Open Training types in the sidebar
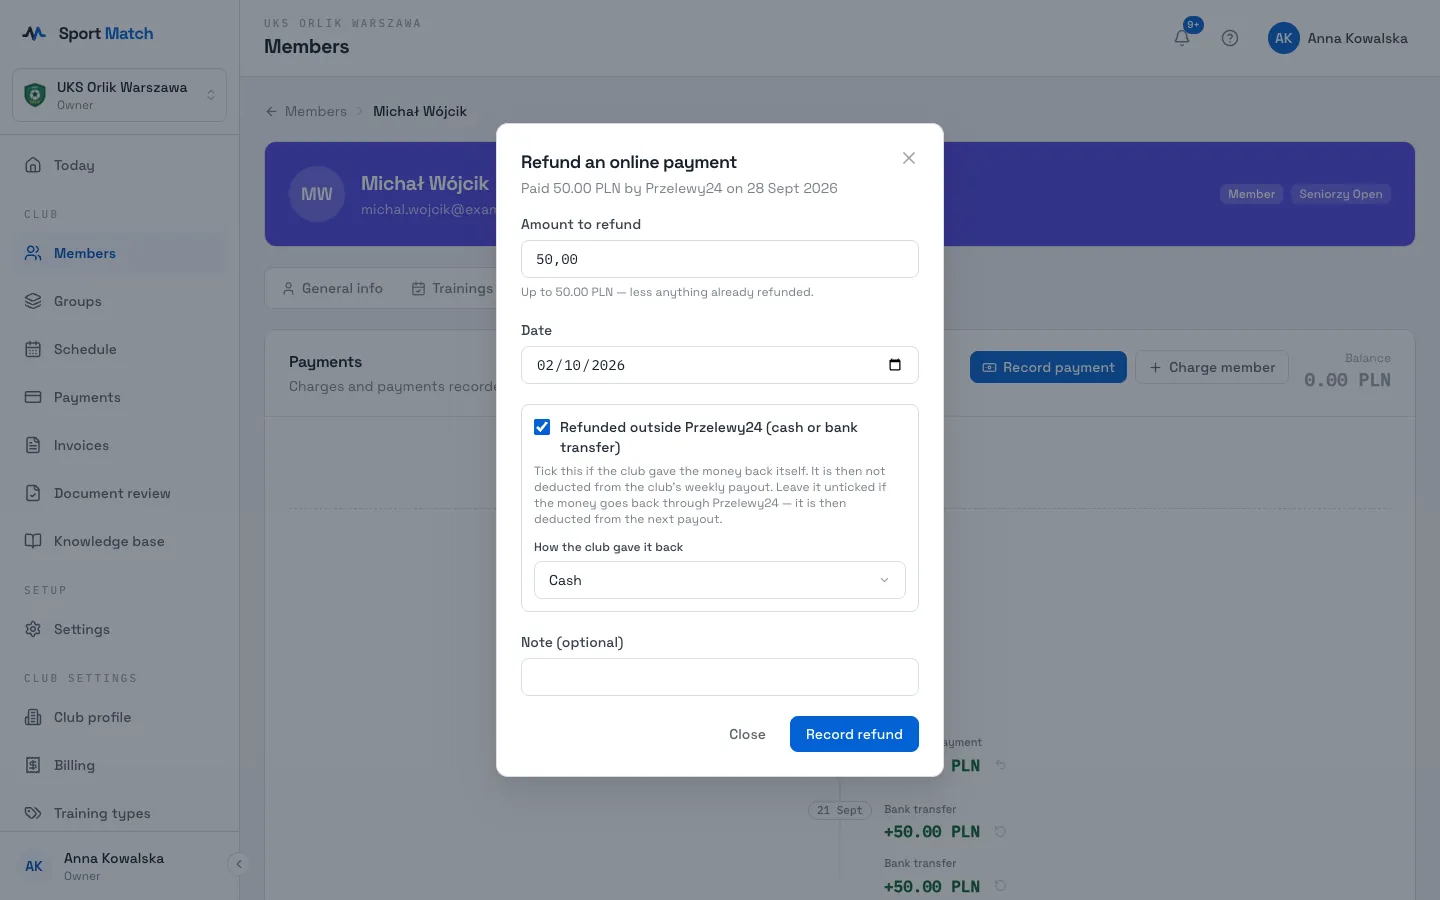The width and height of the screenshot is (1440, 900). pos(120,813)
